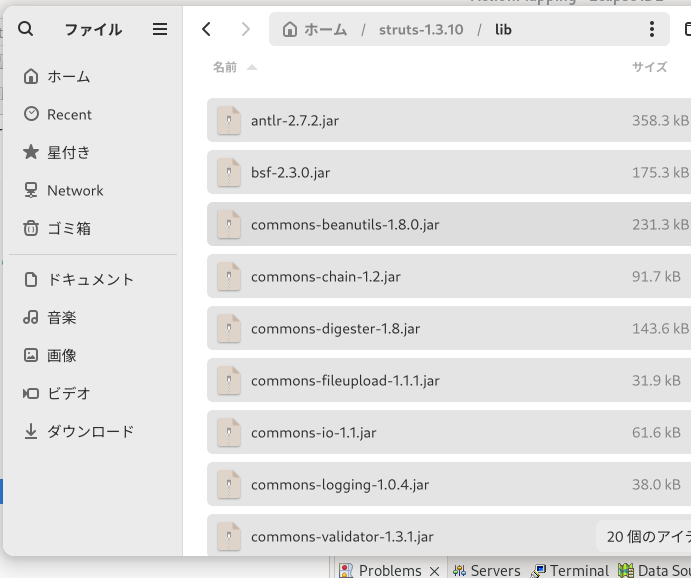This screenshot has height=578, width=691.
Task: Click the ダウンロード download icon
Action: tap(31, 431)
